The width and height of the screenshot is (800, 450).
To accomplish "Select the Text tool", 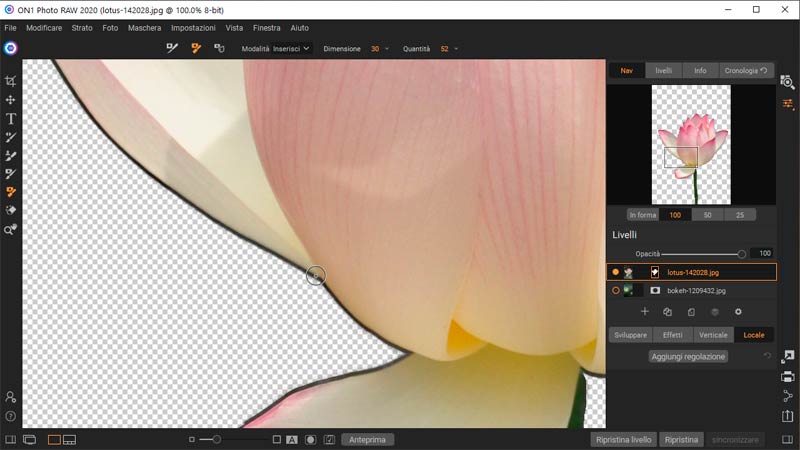I will click(10, 119).
